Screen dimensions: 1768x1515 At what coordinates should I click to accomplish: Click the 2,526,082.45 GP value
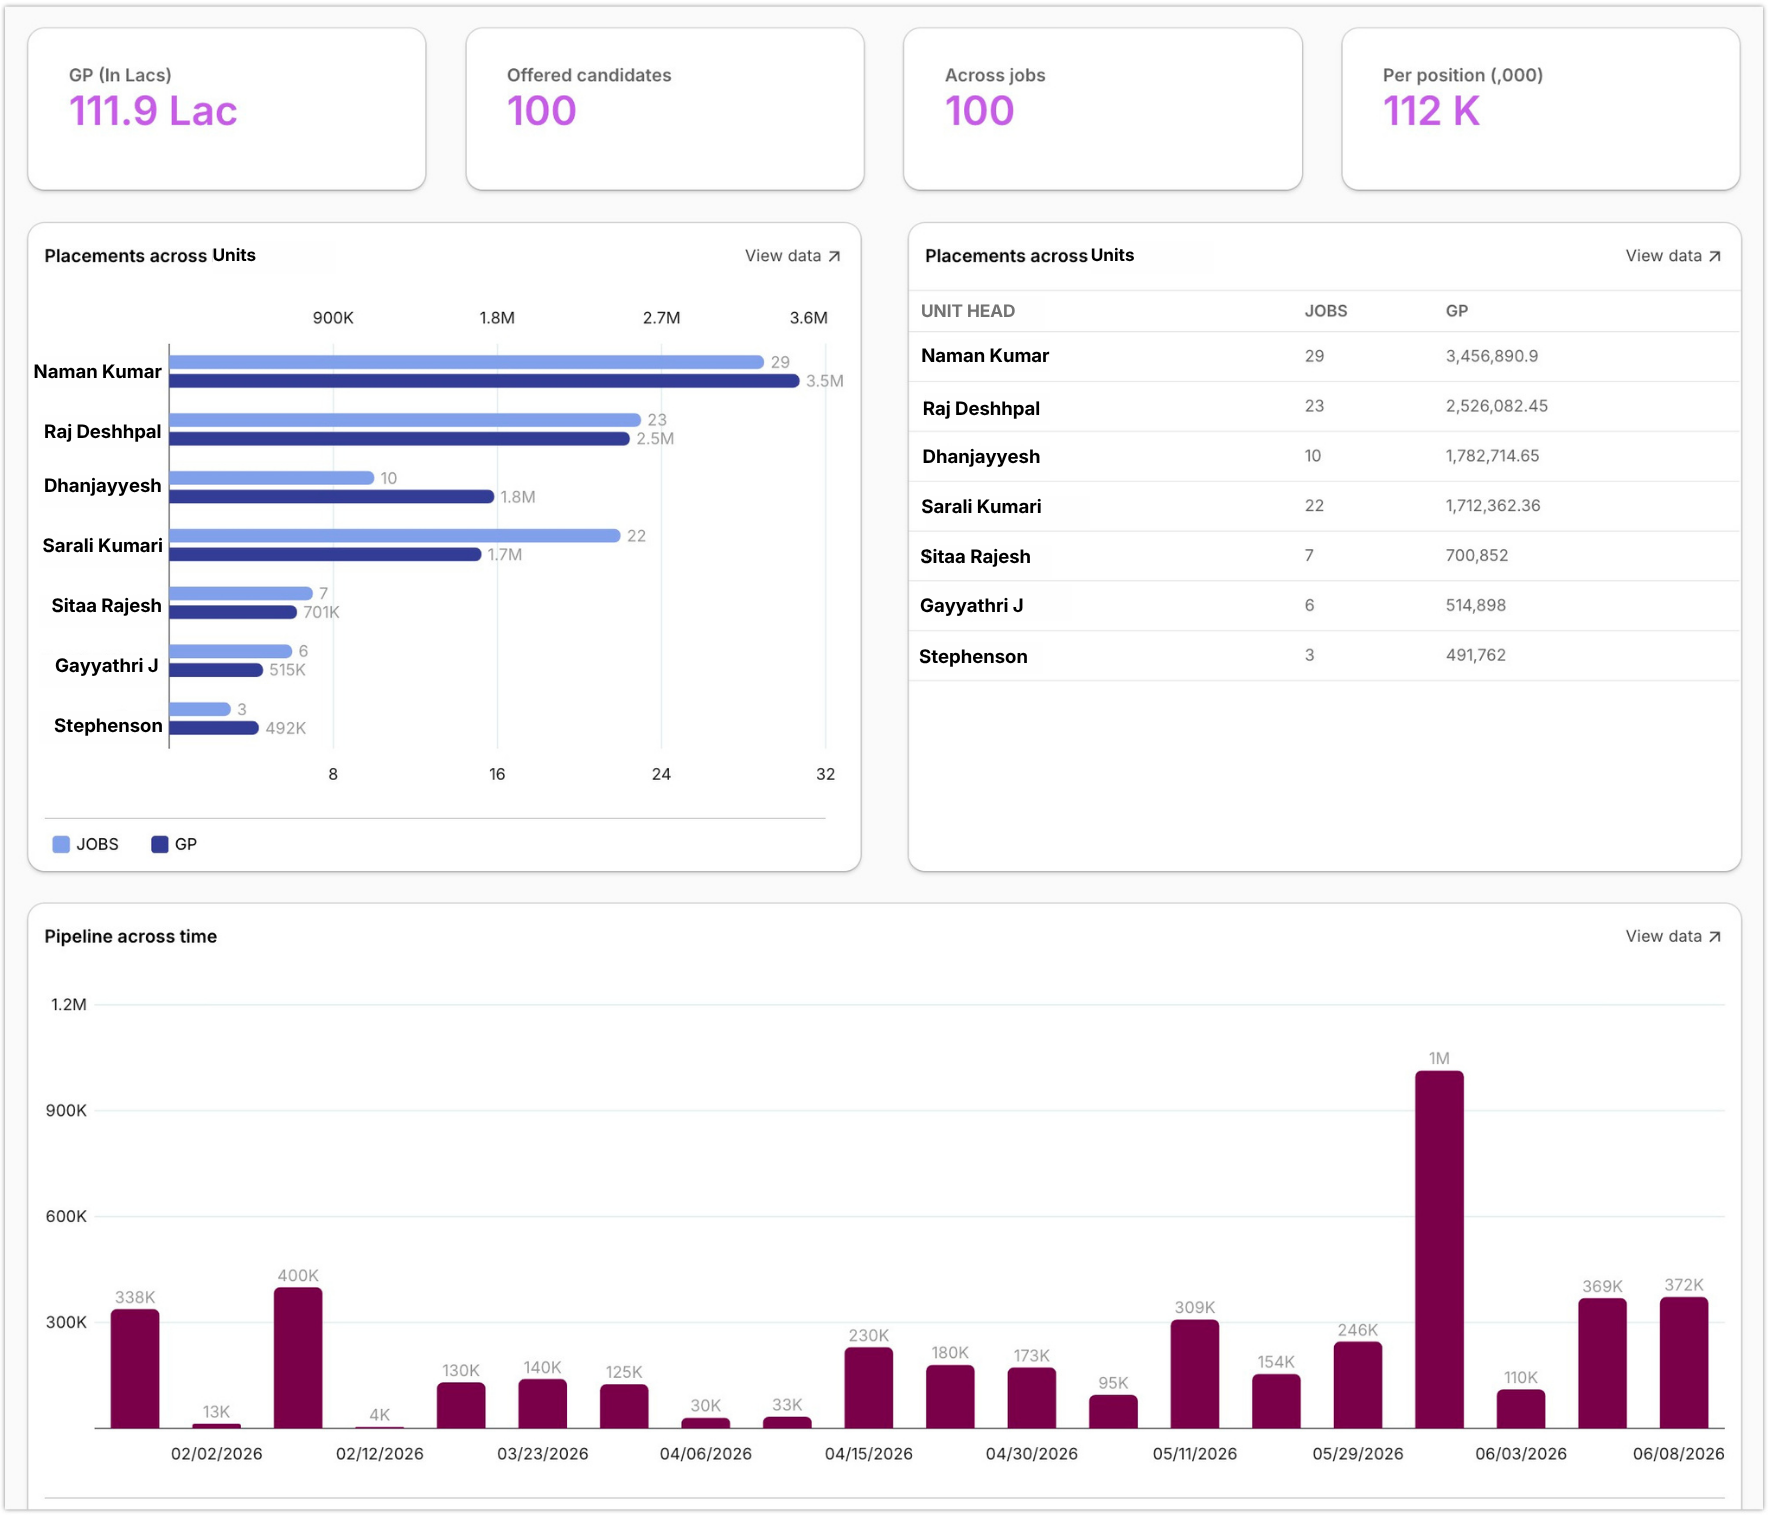point(1496,406)
